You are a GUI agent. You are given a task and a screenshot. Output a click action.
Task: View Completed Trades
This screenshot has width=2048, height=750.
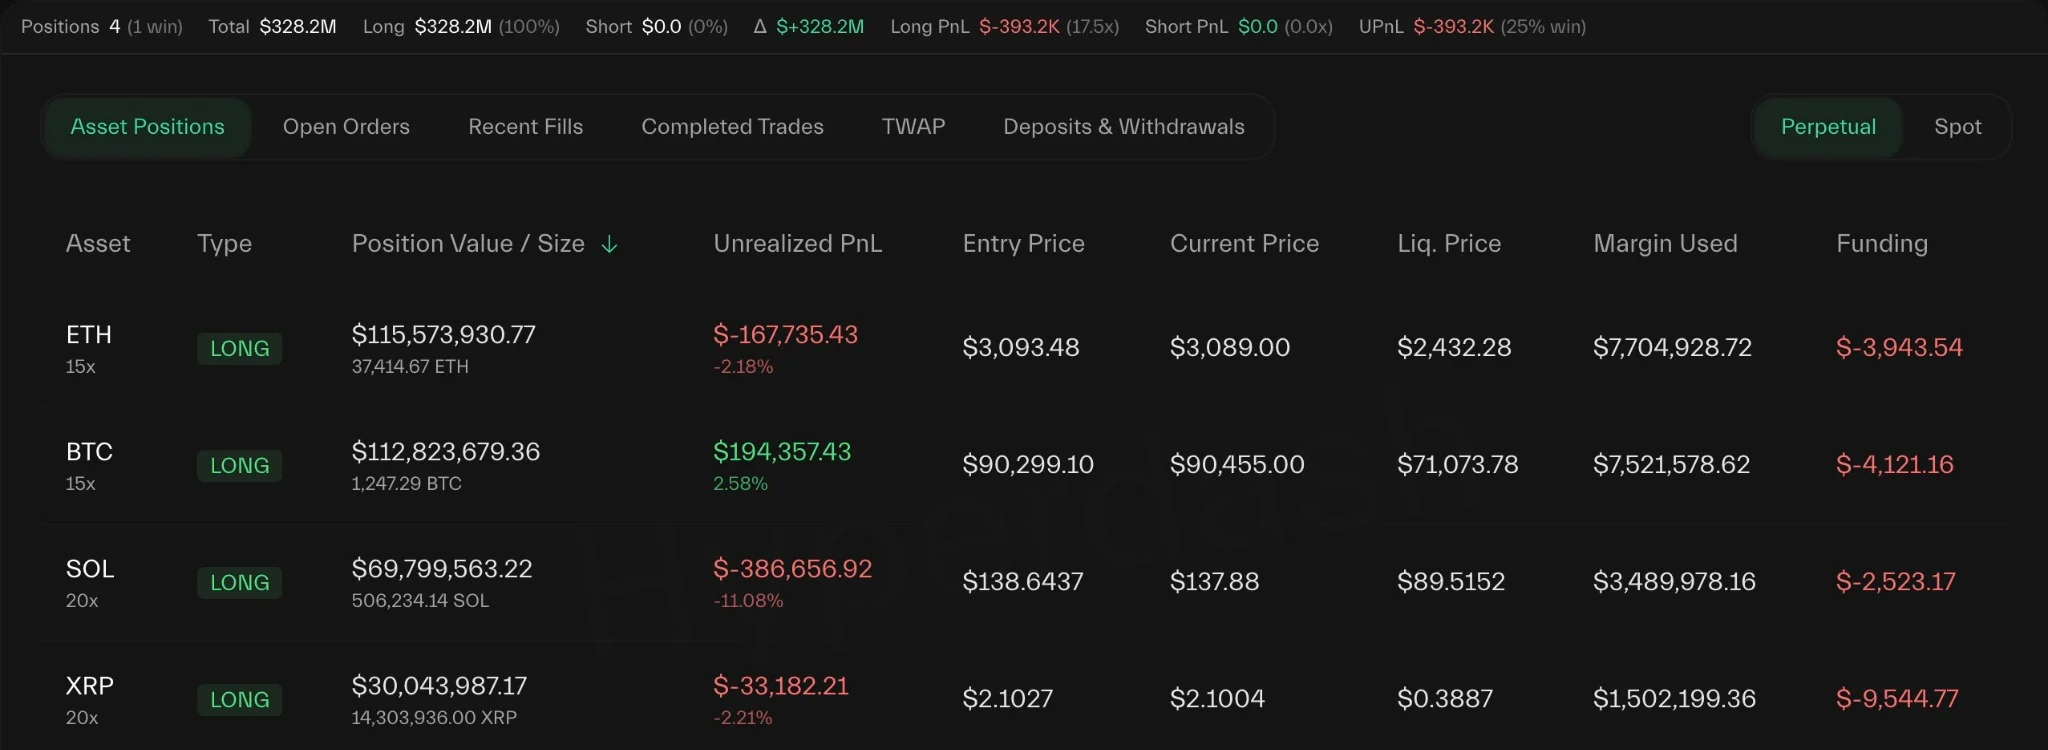click(x=732, y=127)
